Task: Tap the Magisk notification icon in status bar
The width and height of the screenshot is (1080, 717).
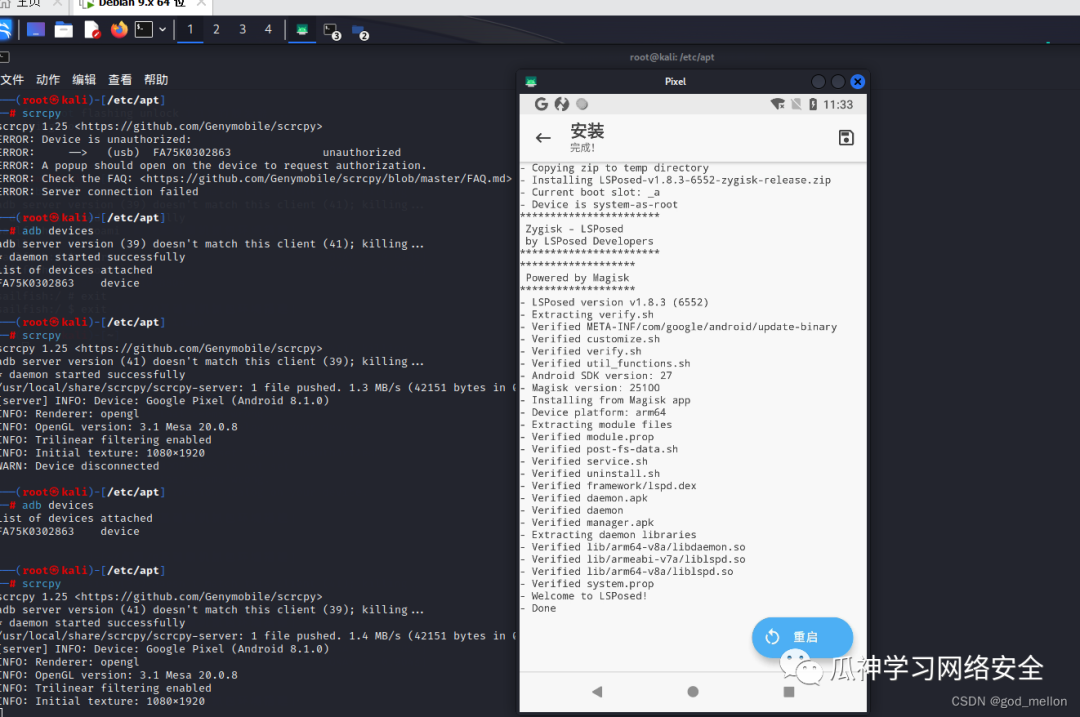Action: click(x=562, y=104)
